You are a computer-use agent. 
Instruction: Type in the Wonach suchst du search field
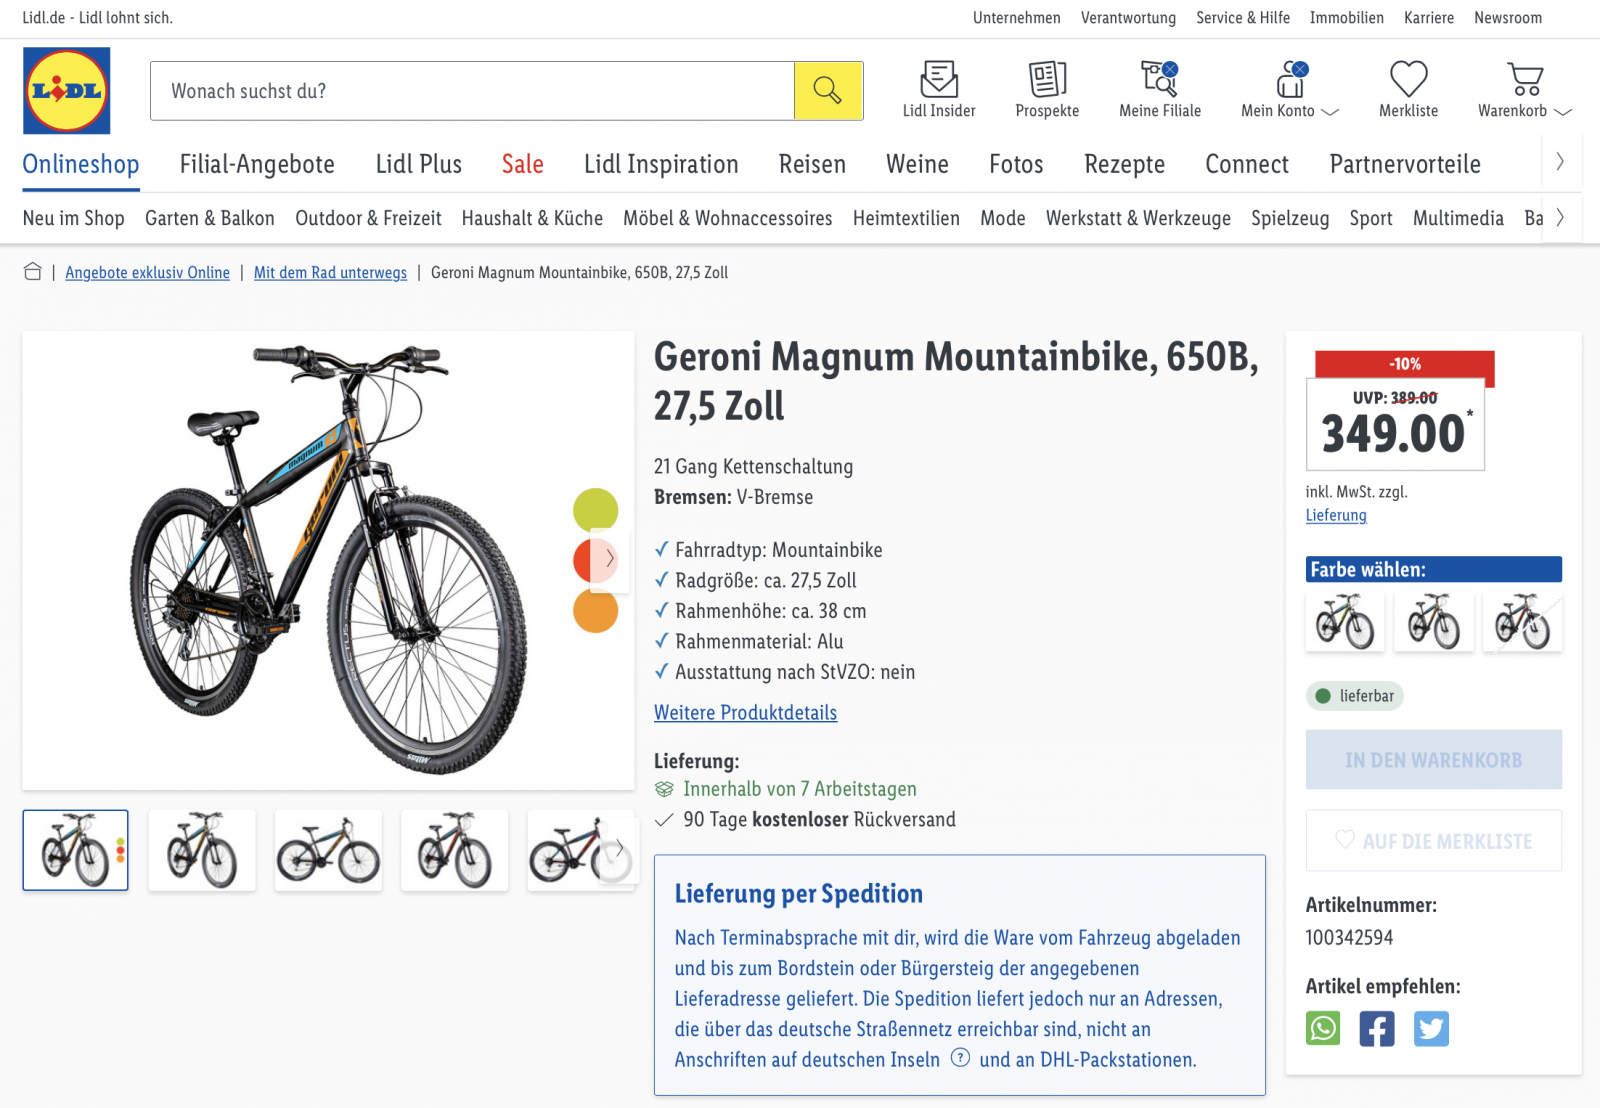point(472,91)
